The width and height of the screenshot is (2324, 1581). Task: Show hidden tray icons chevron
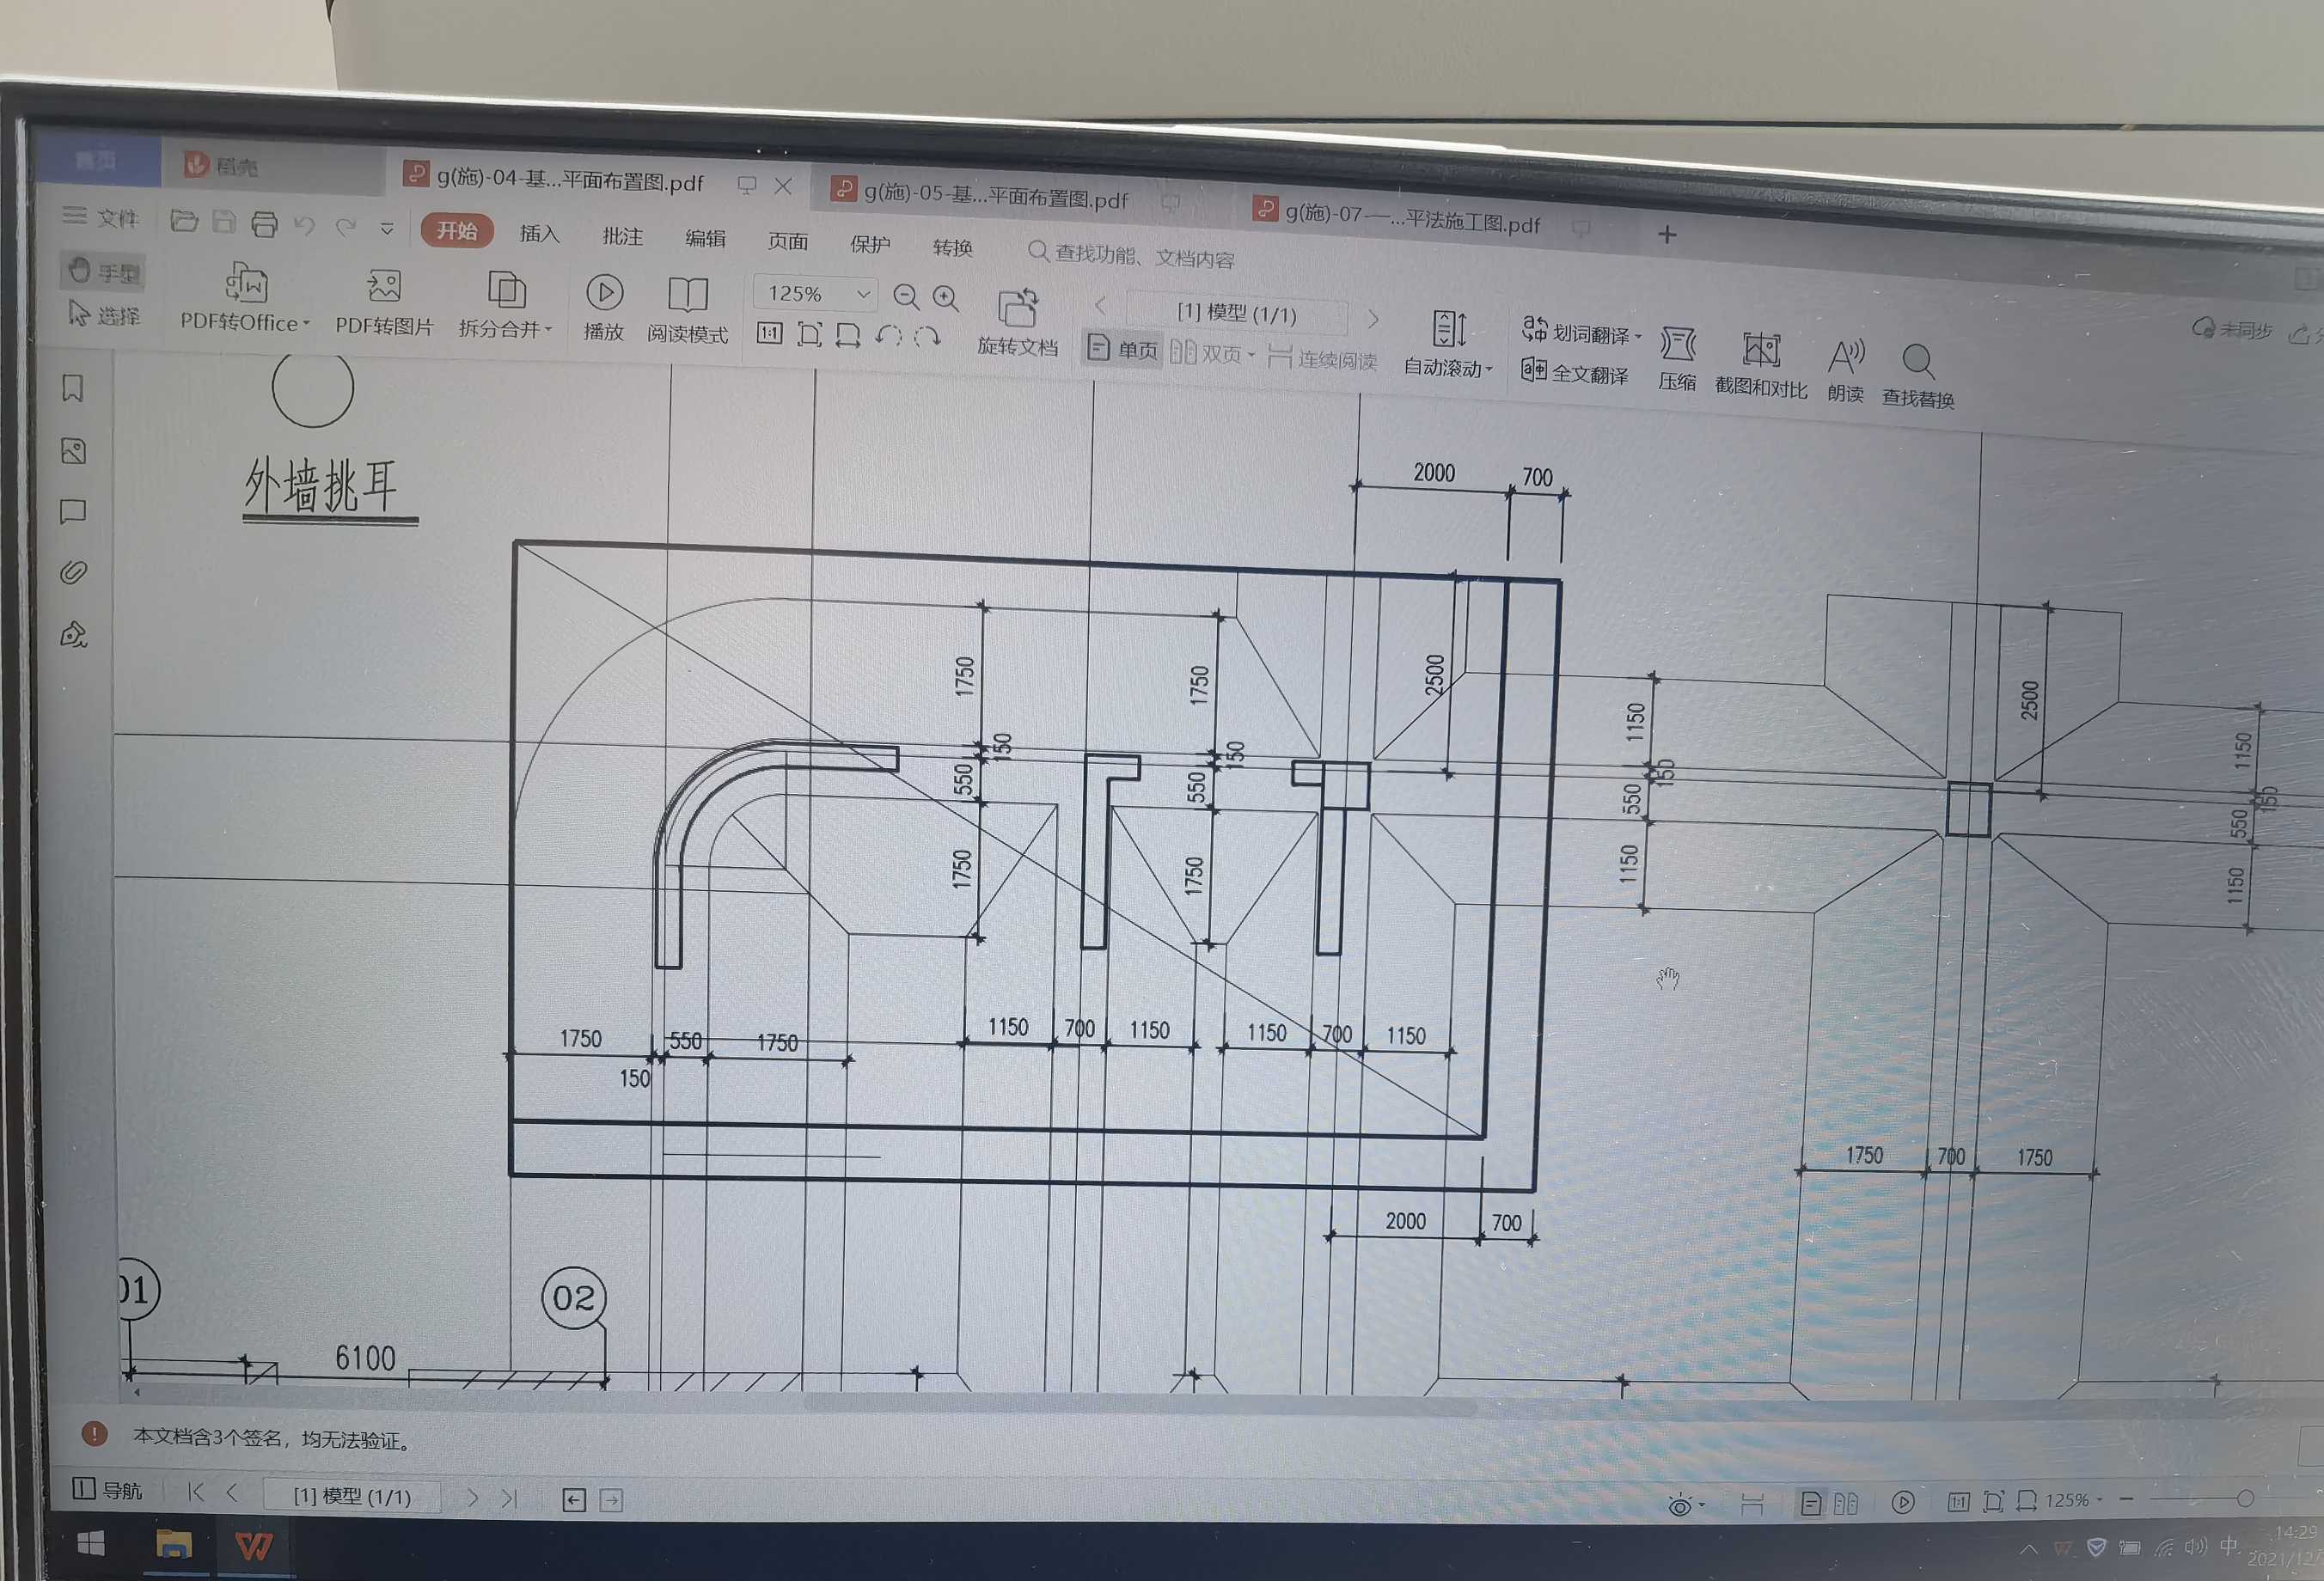[2028, 1550]
